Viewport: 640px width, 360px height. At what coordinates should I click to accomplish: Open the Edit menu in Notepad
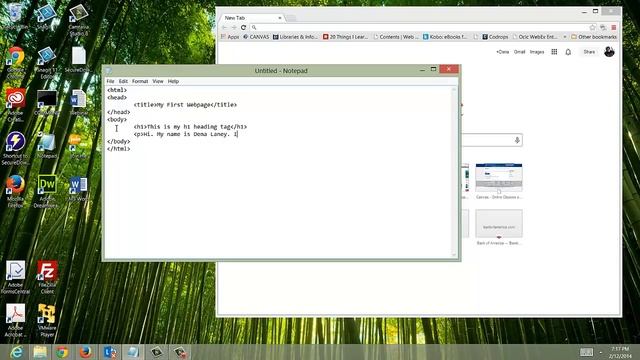click(123, 81)
